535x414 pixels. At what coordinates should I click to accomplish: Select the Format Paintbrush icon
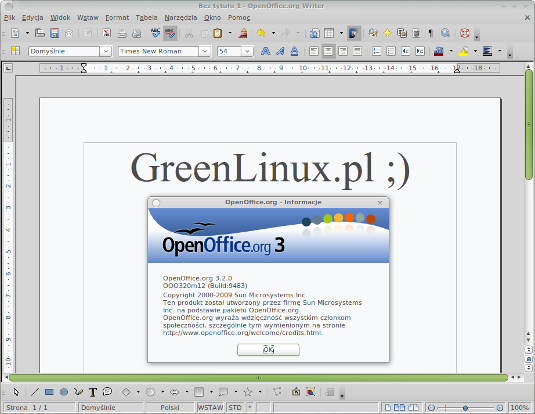pos(243,33)
